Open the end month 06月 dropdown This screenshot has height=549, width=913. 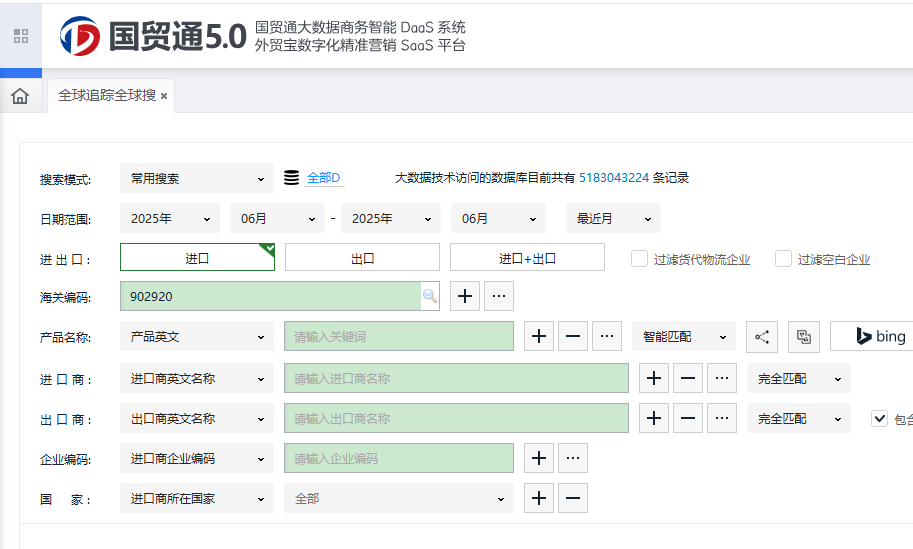(498, 218)
